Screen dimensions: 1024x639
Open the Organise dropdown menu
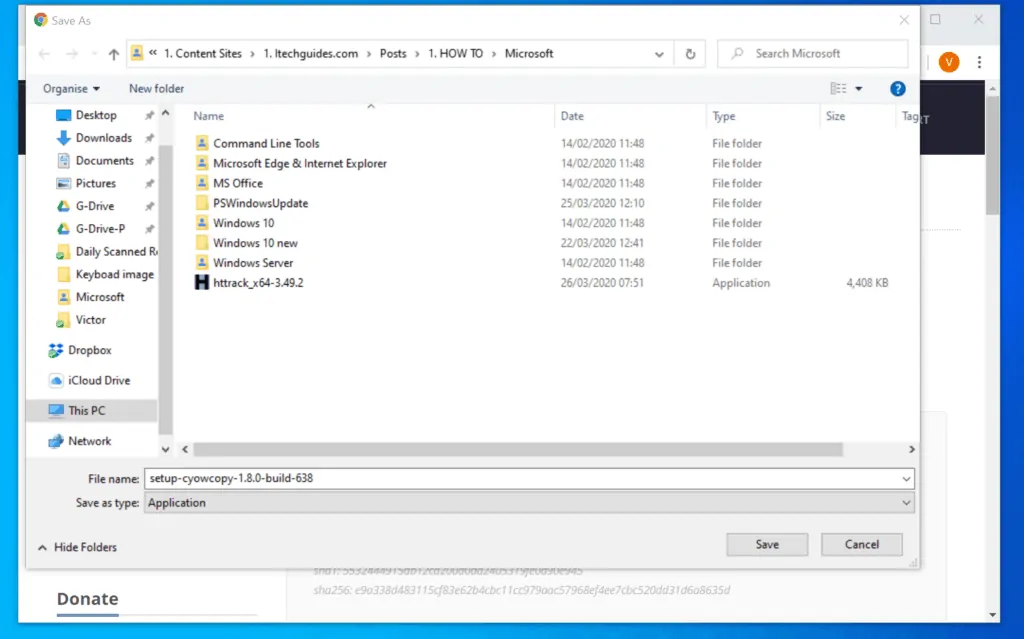71,89
